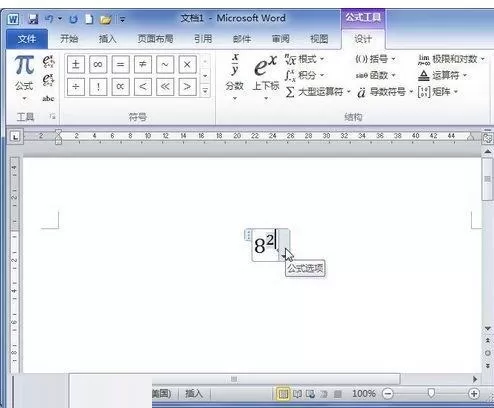
Task: Insert the greater-than > symbol
Action: tap(187, 87)
